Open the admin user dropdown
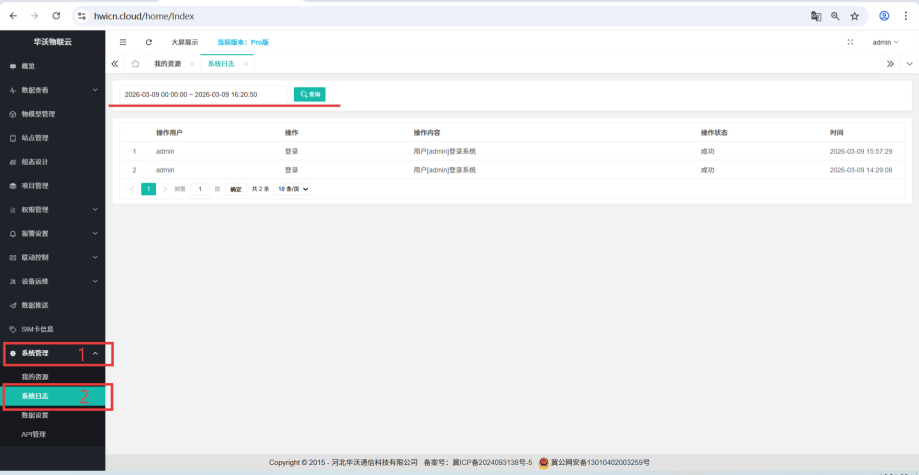 tap(885, 42)
